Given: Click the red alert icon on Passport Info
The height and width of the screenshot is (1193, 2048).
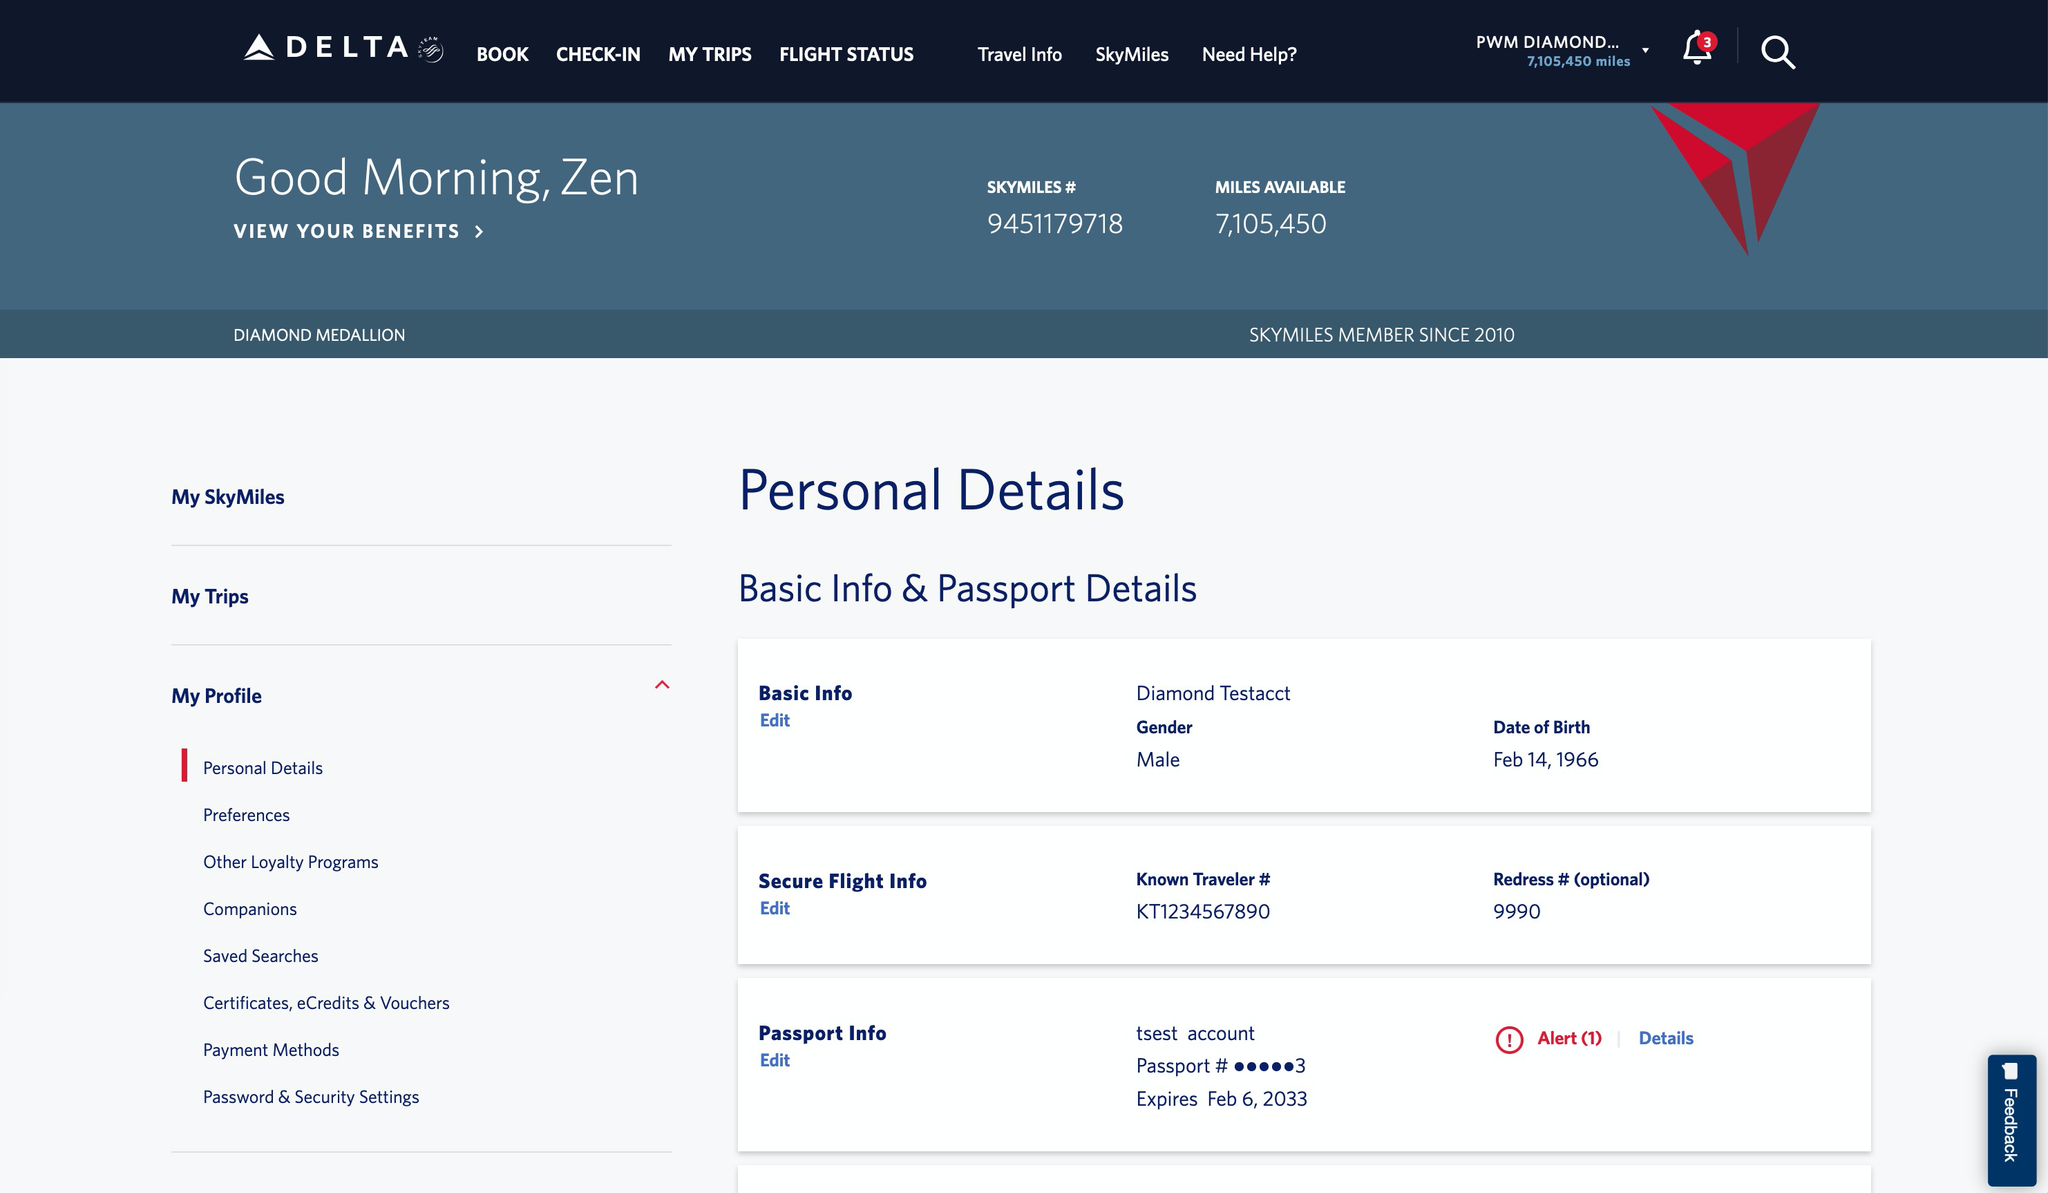Looking at the screenshot, I should (x=1511, y=1039).
